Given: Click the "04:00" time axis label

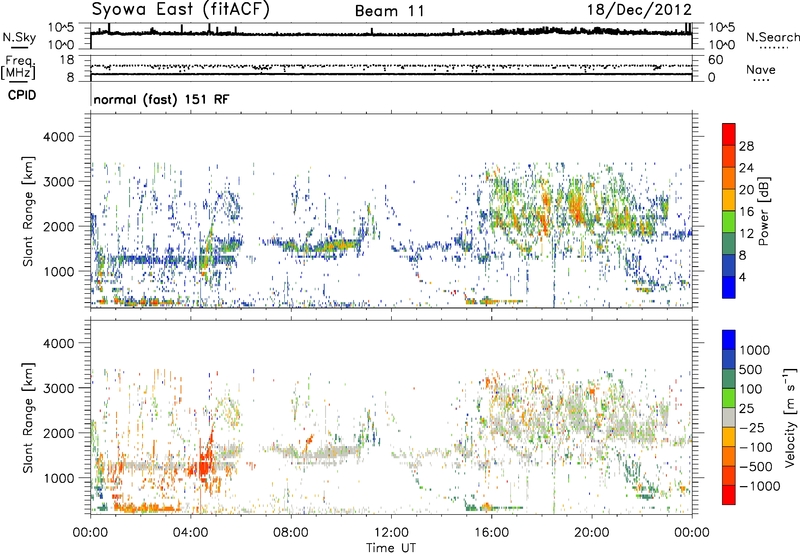Looking at the screenshot, I should click(x=191, y=533).
